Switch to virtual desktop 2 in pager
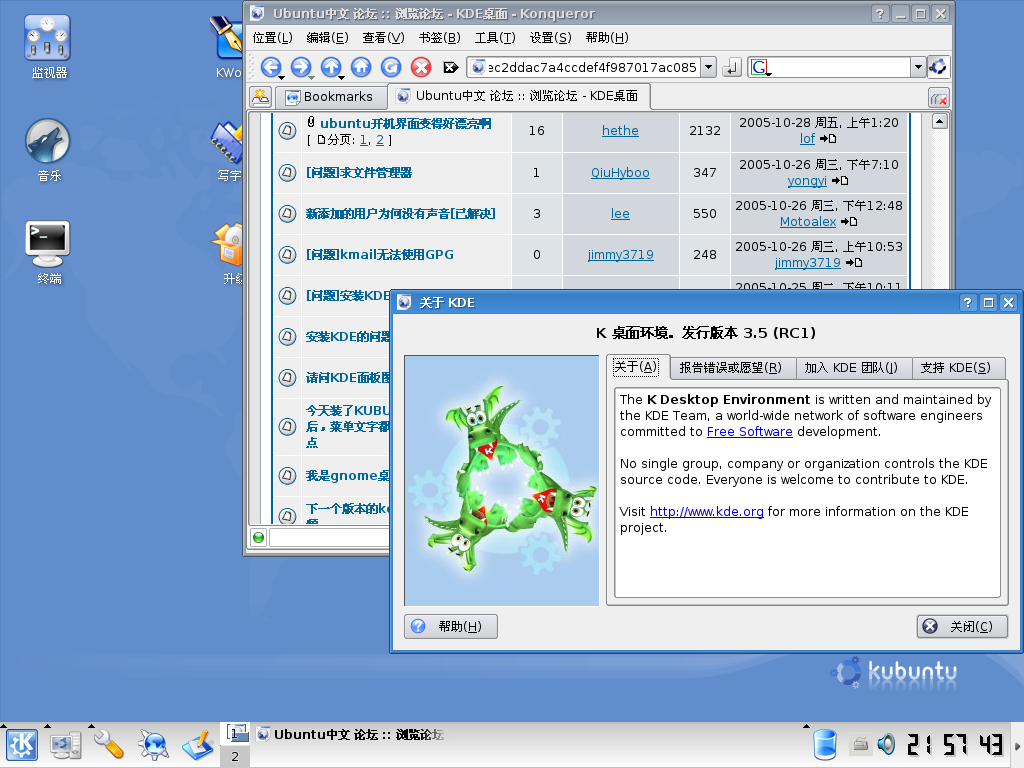 (235, 756)
